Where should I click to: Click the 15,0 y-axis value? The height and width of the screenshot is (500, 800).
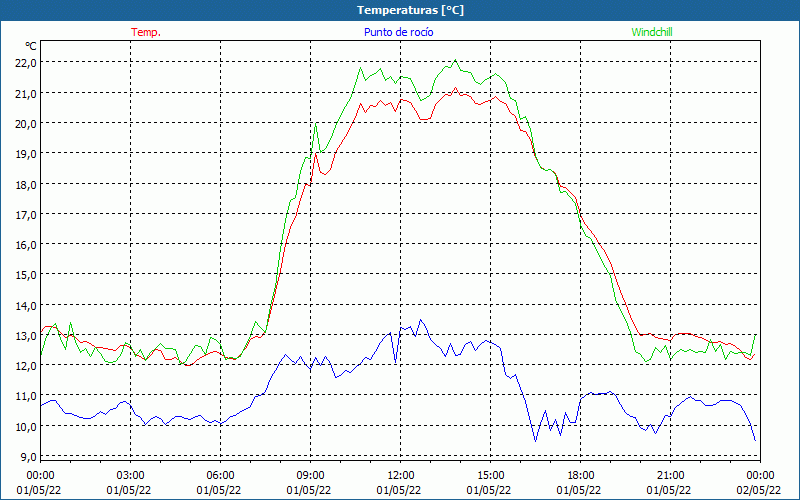coord(27,274)
